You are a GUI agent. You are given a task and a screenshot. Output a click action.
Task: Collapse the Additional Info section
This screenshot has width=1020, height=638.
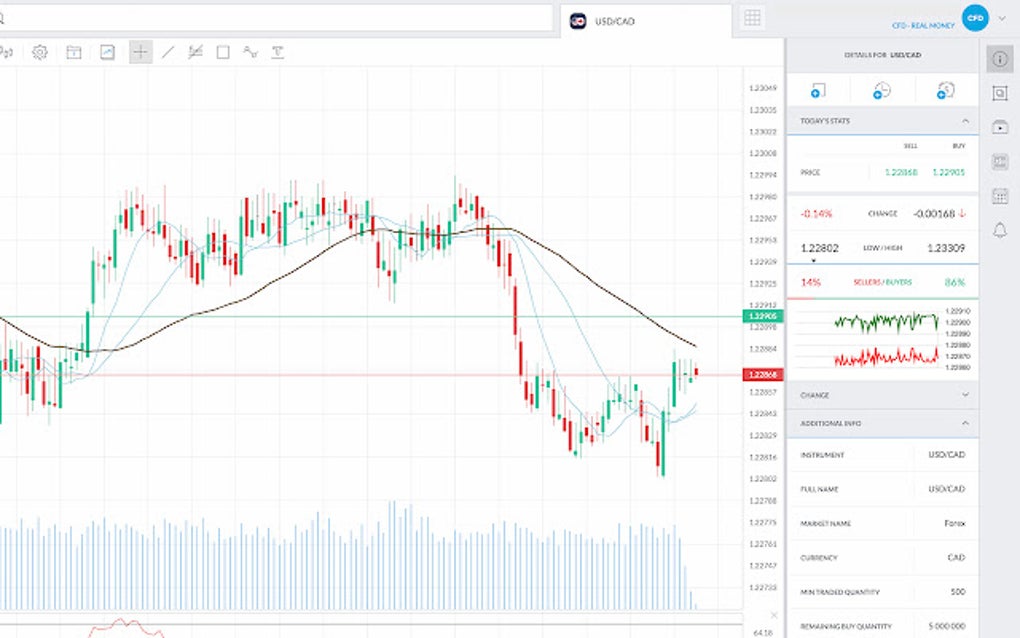[x=965, y=423]
